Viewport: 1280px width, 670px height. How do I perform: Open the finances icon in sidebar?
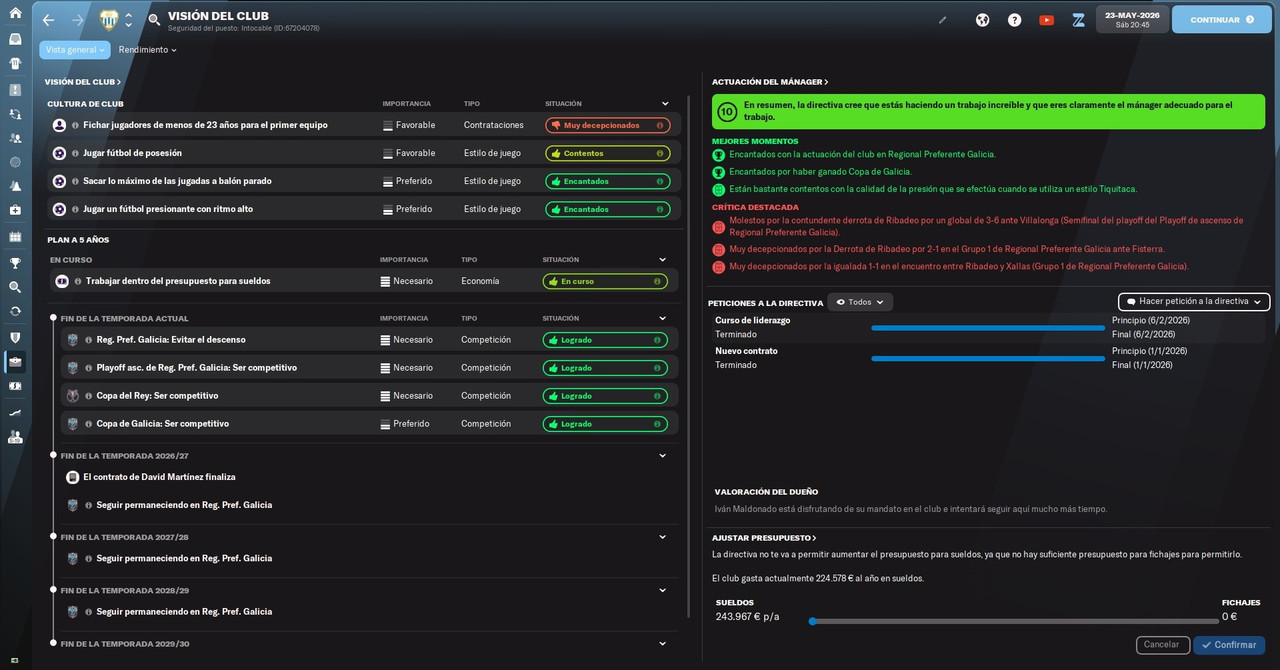click(15, 386)
